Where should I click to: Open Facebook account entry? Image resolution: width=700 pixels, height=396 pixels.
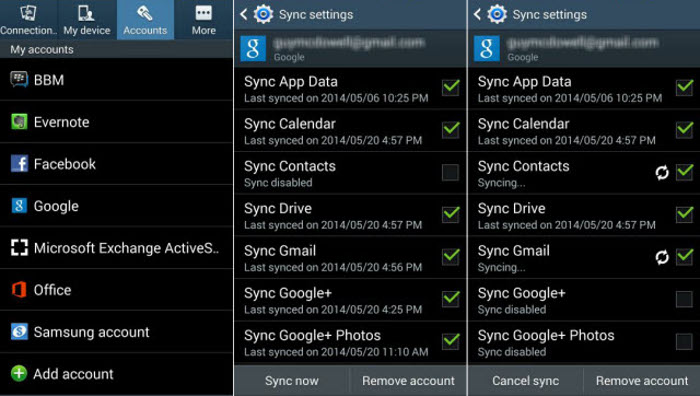point(116,164)
